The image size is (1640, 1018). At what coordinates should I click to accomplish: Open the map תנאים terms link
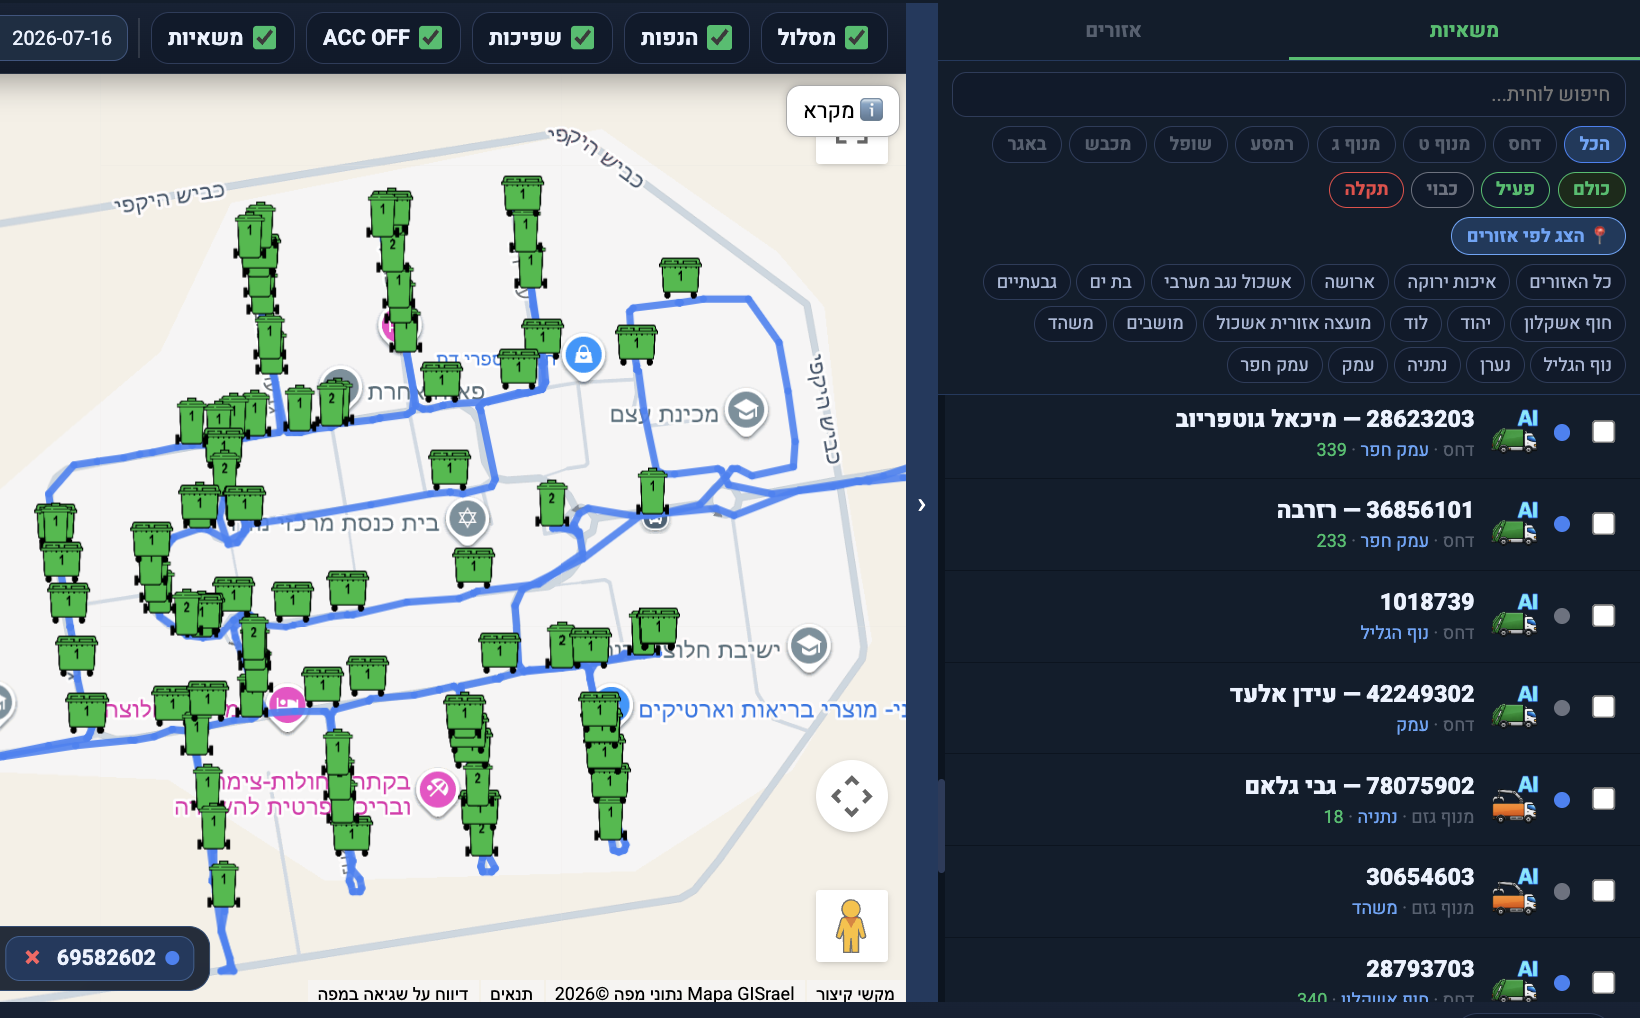(511, 993)
